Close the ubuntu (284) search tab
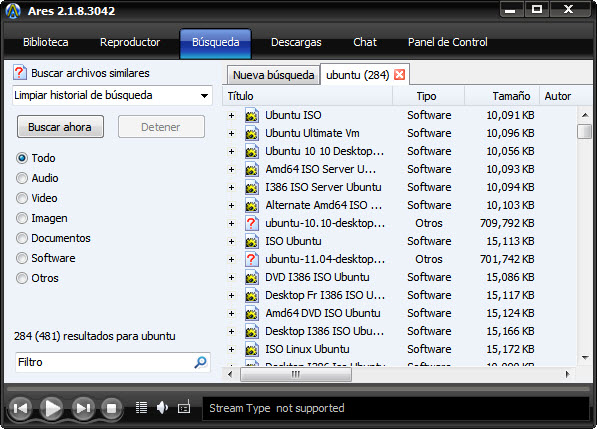This screenshot has width=597, height=429. coord(399,75)
